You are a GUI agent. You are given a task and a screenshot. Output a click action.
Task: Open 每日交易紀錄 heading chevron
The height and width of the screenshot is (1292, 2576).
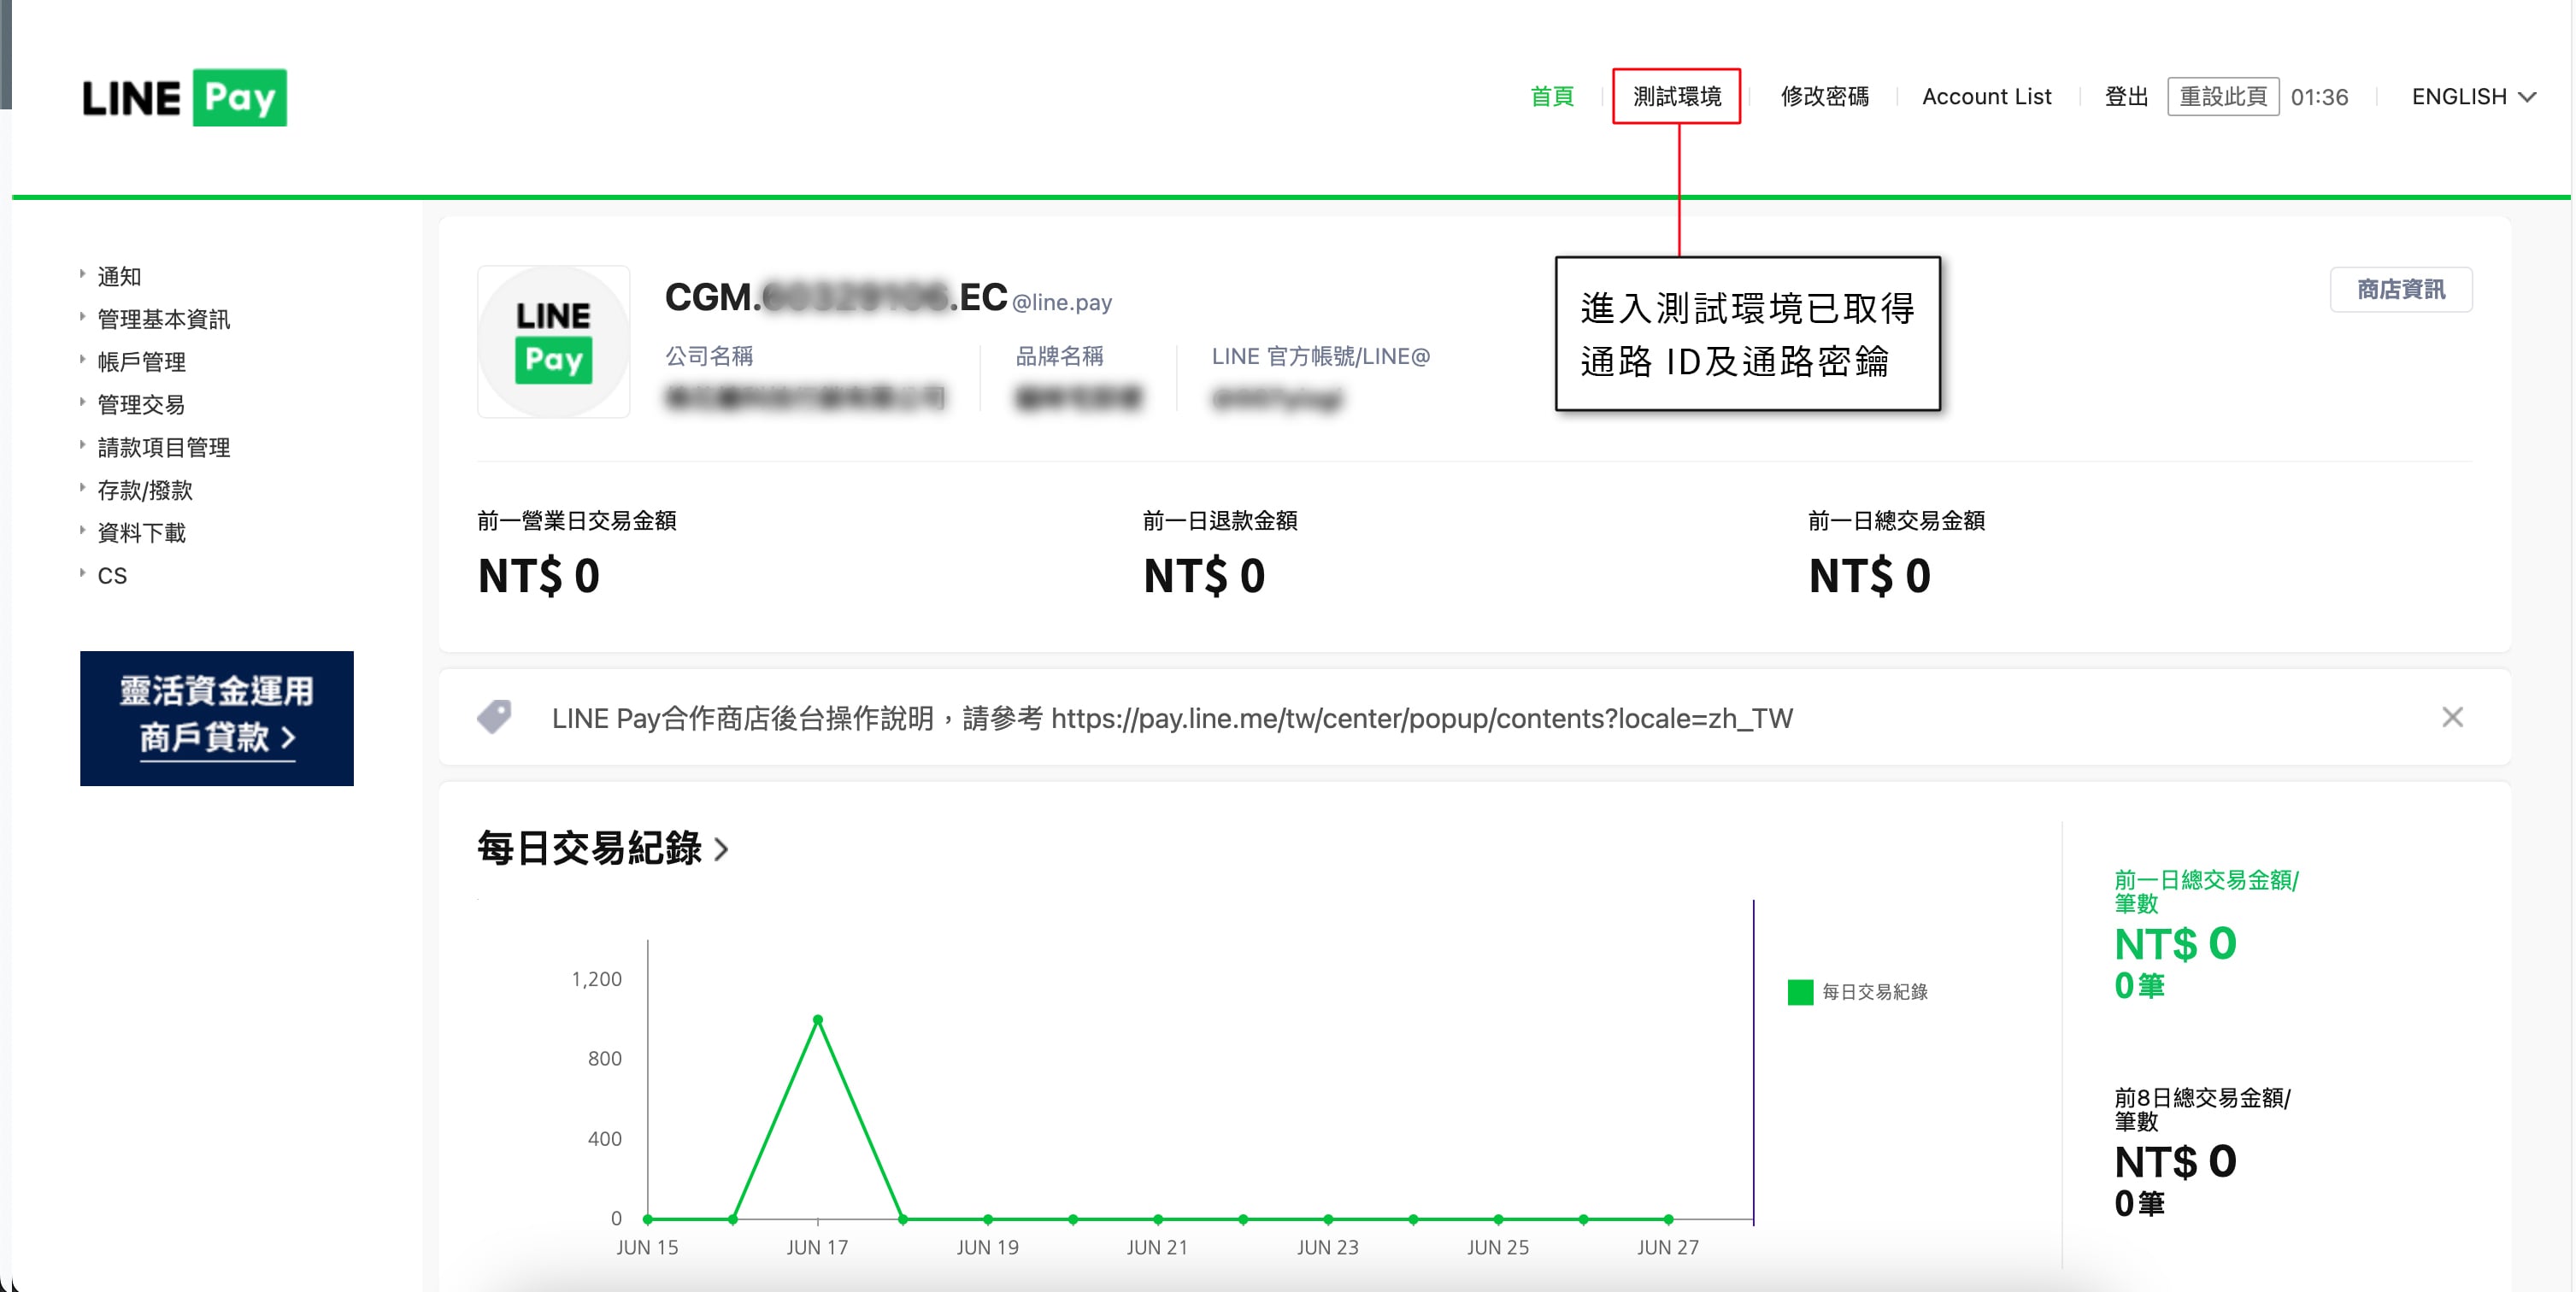point(722,850)
